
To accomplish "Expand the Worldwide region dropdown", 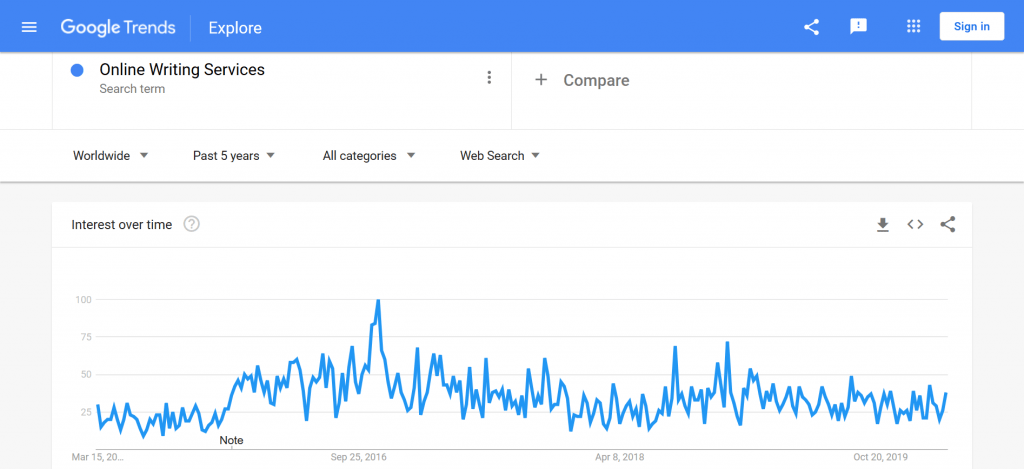I will coord(111,155).
